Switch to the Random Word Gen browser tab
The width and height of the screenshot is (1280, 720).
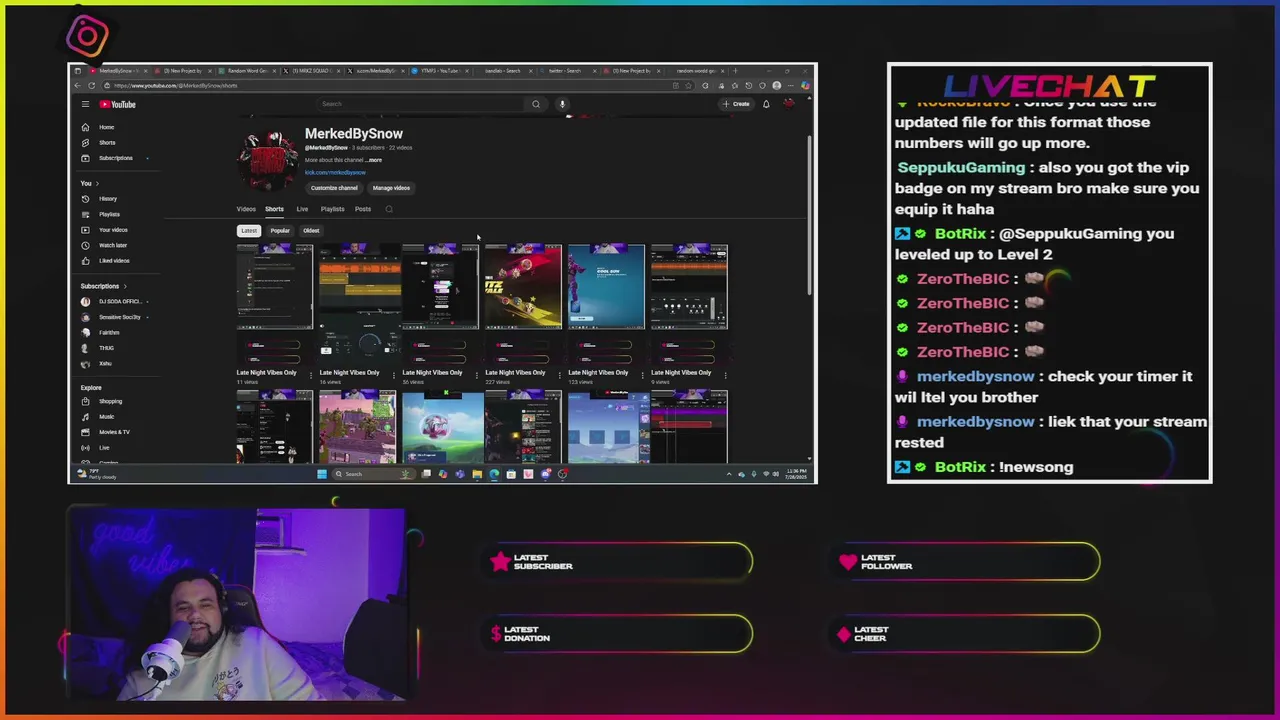tap(246, 71)
